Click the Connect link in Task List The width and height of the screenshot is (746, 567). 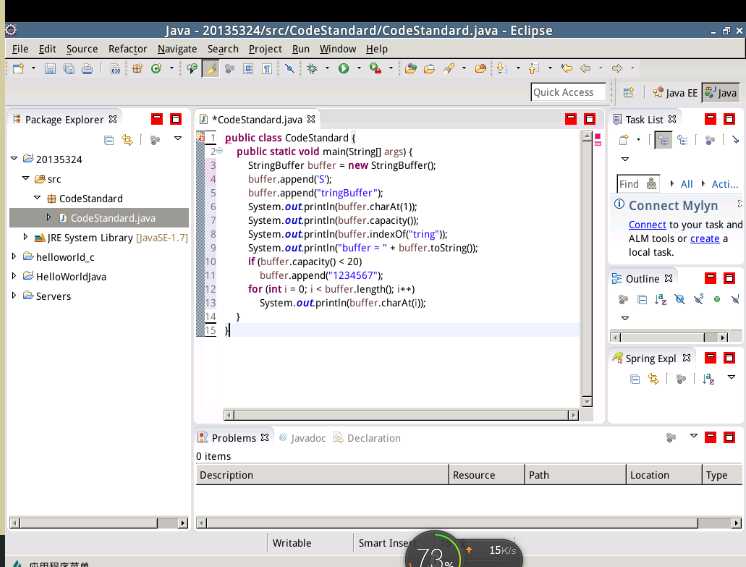pyautogui.click(x=647, y=225)
